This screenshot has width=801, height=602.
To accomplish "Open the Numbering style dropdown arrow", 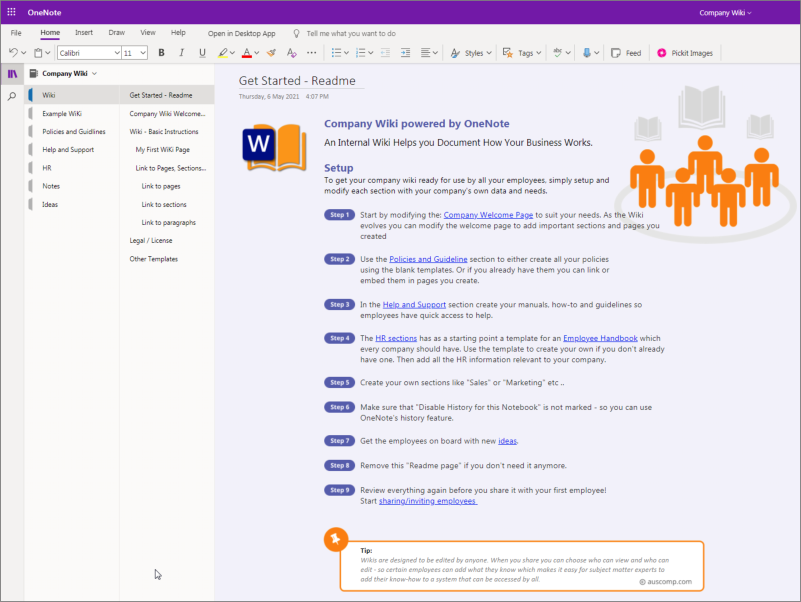I will [x=371, y=53].
